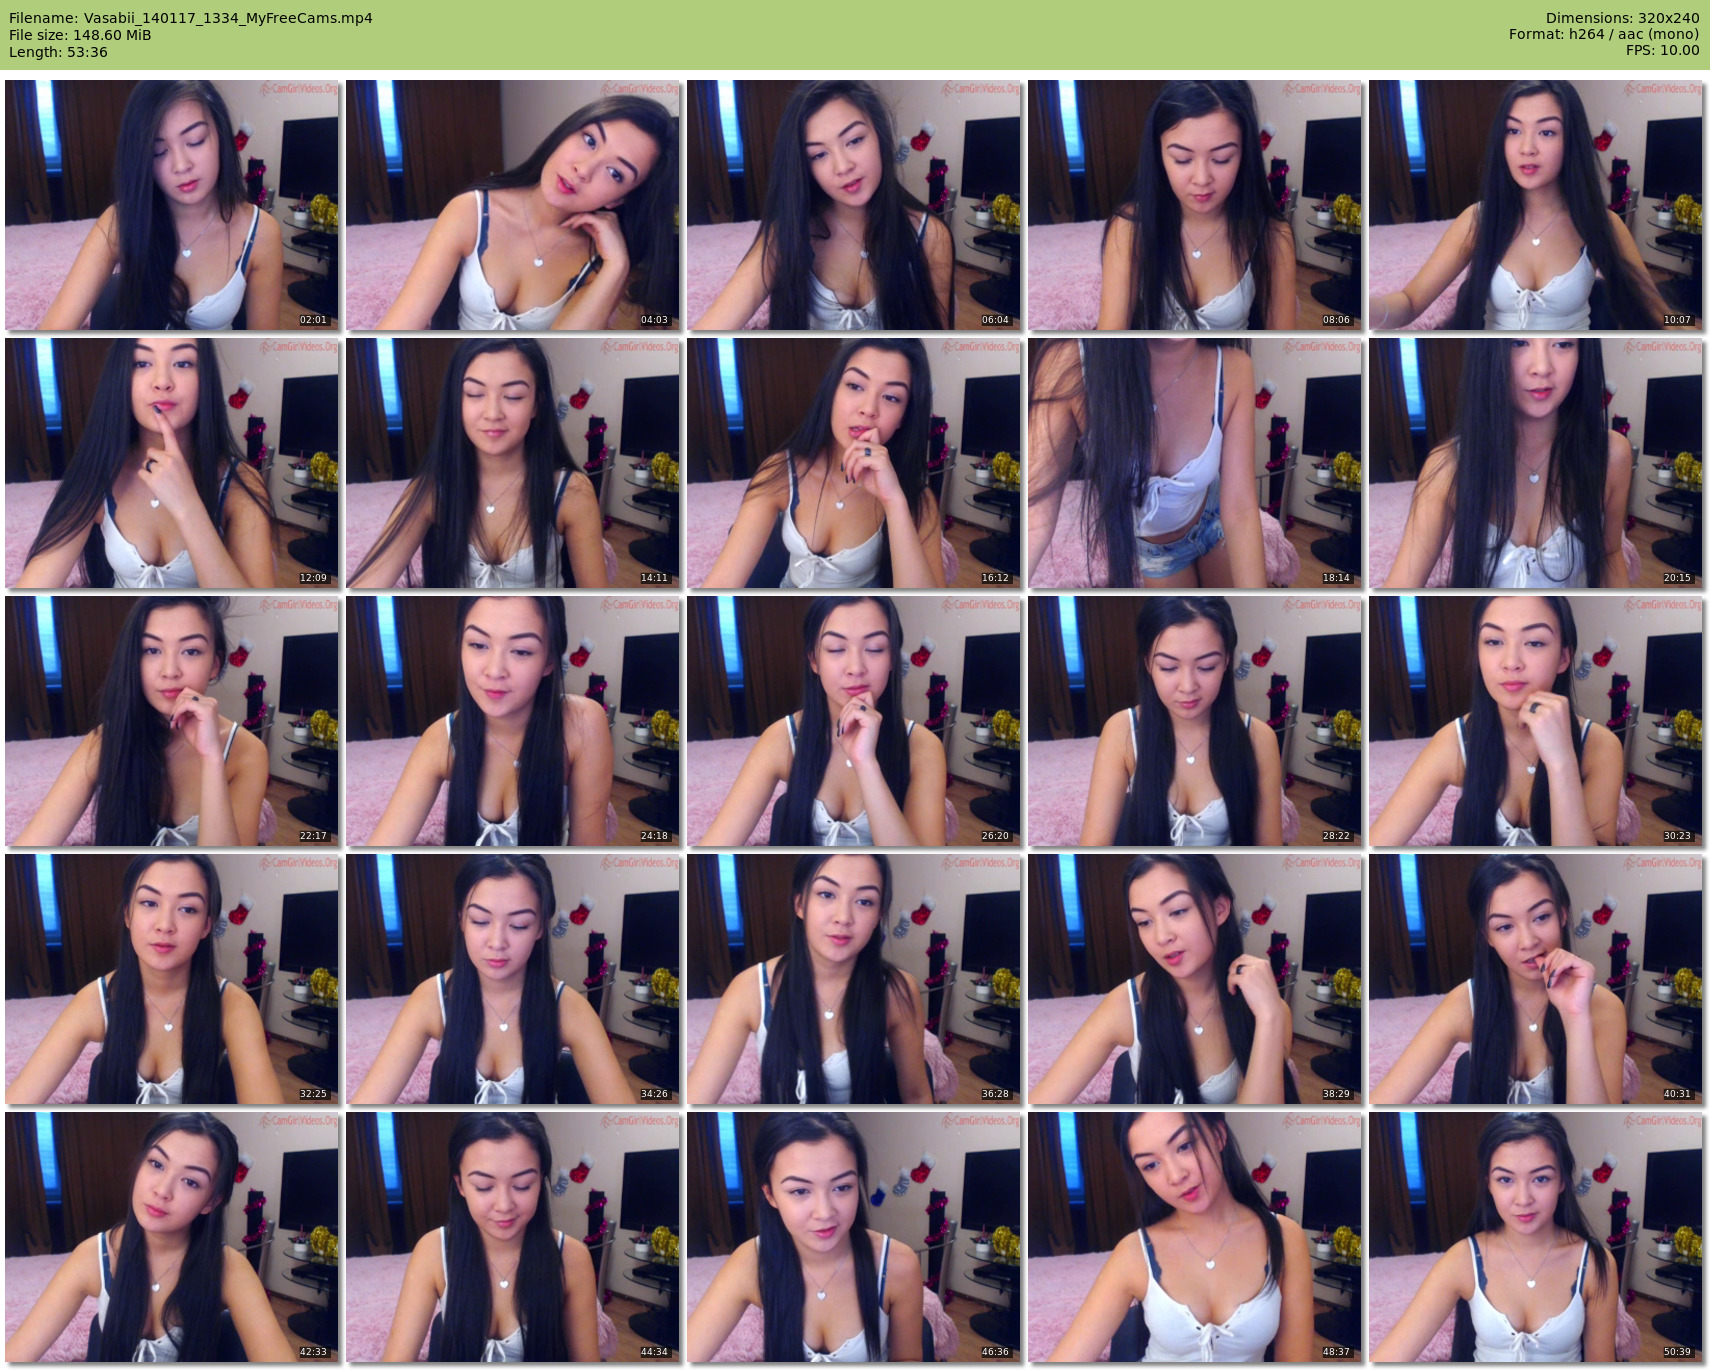Open the final frame stamped 50:39
This screenshot has width=1710, height=1370.
coord(1536,1237)
